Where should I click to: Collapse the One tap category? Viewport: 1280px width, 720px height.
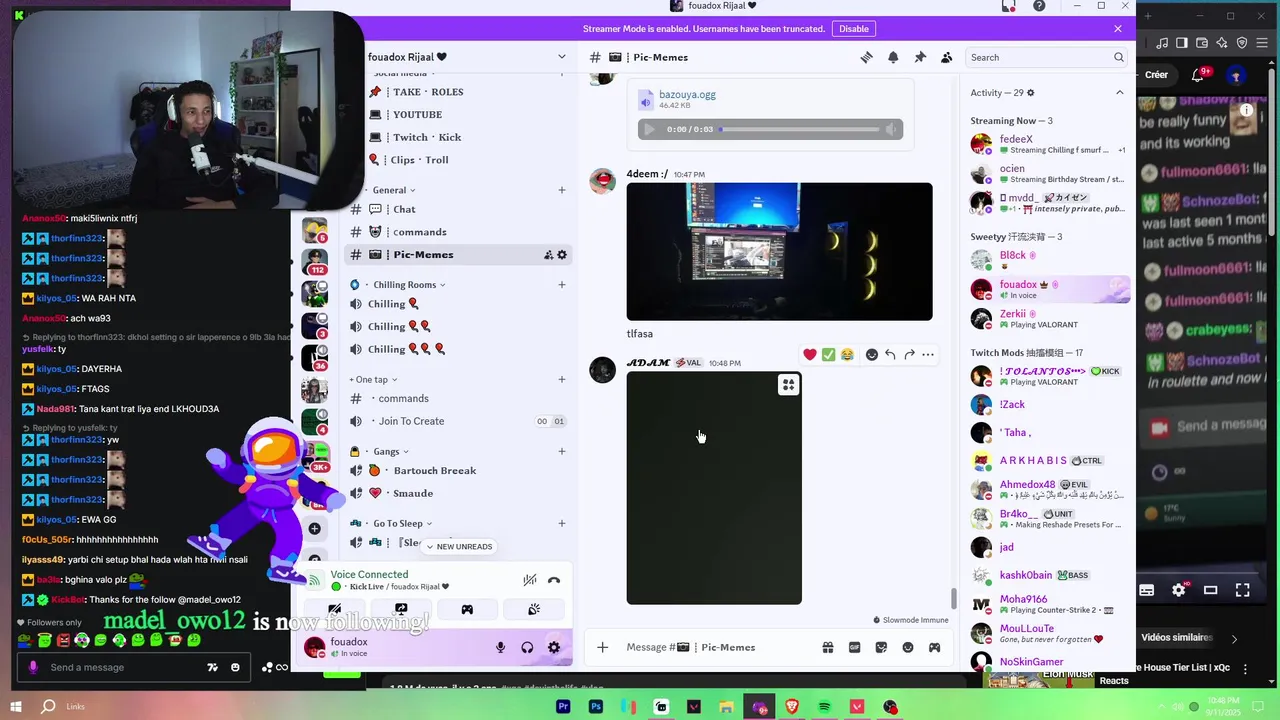click(373, 379)
